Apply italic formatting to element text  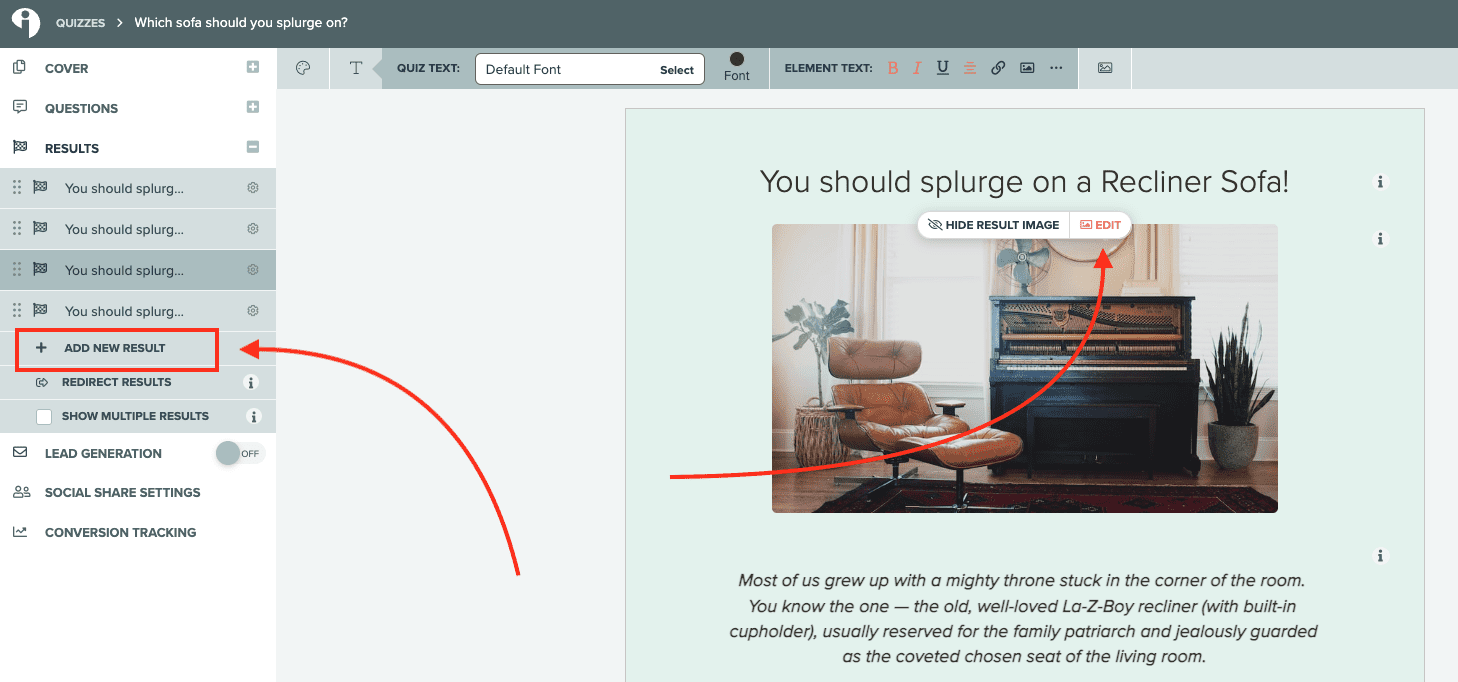917,68
